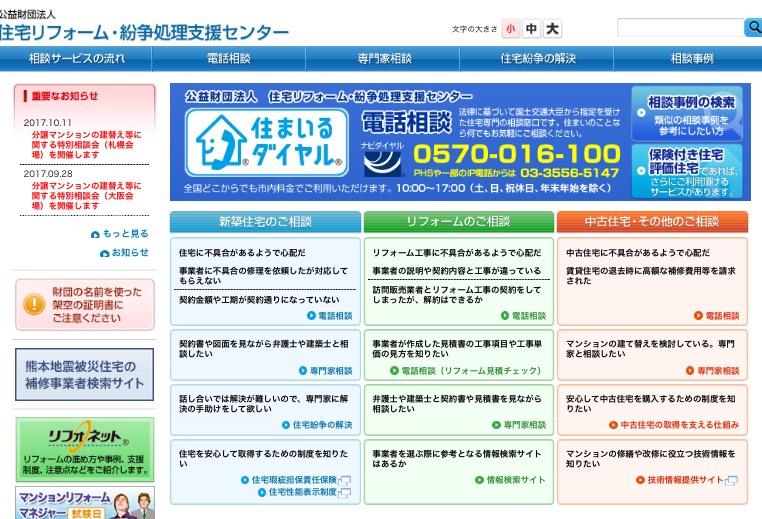
Task: Open 熊本地震被災住宅 補修事業者検索サイト banner
Action: point(85,375)
